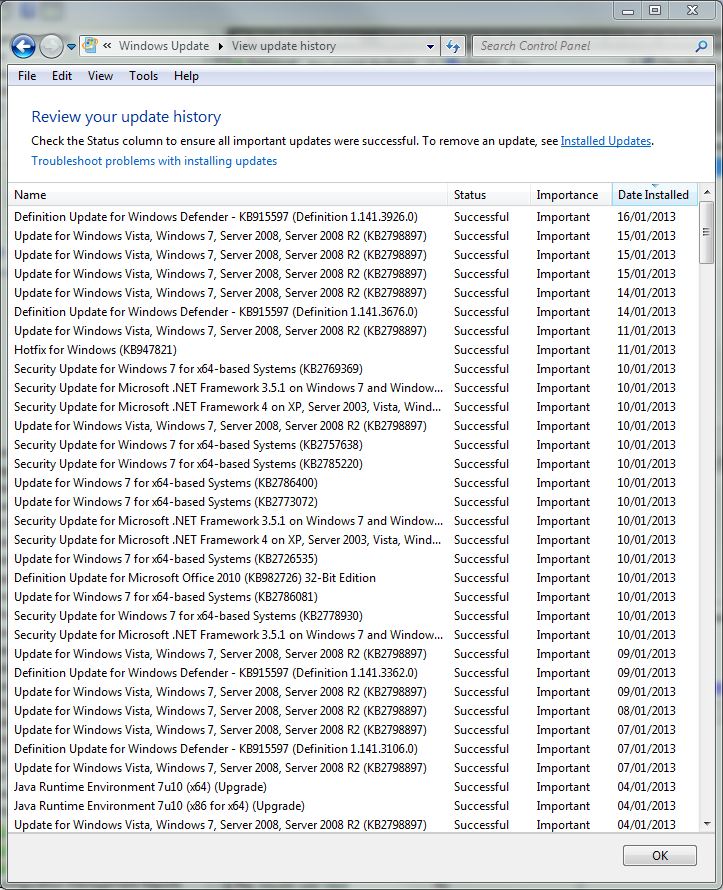Click the greyed Forward arrow button

click(x=51, y=47)
